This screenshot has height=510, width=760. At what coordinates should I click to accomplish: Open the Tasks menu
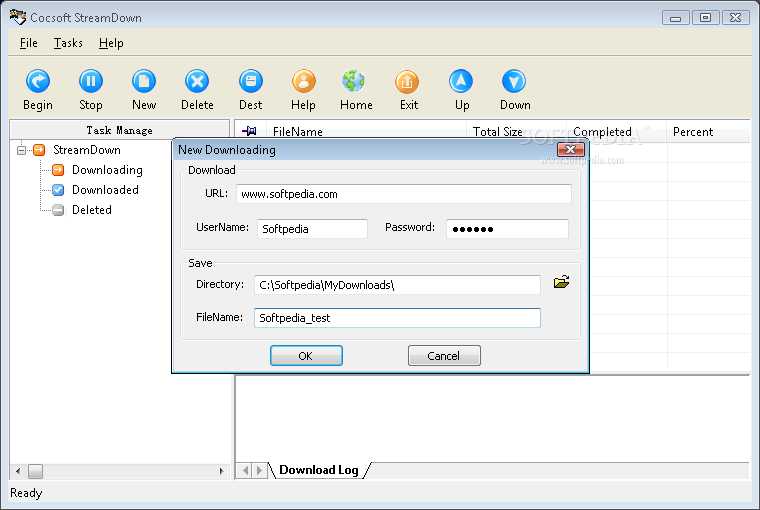(x=68, y=43)
